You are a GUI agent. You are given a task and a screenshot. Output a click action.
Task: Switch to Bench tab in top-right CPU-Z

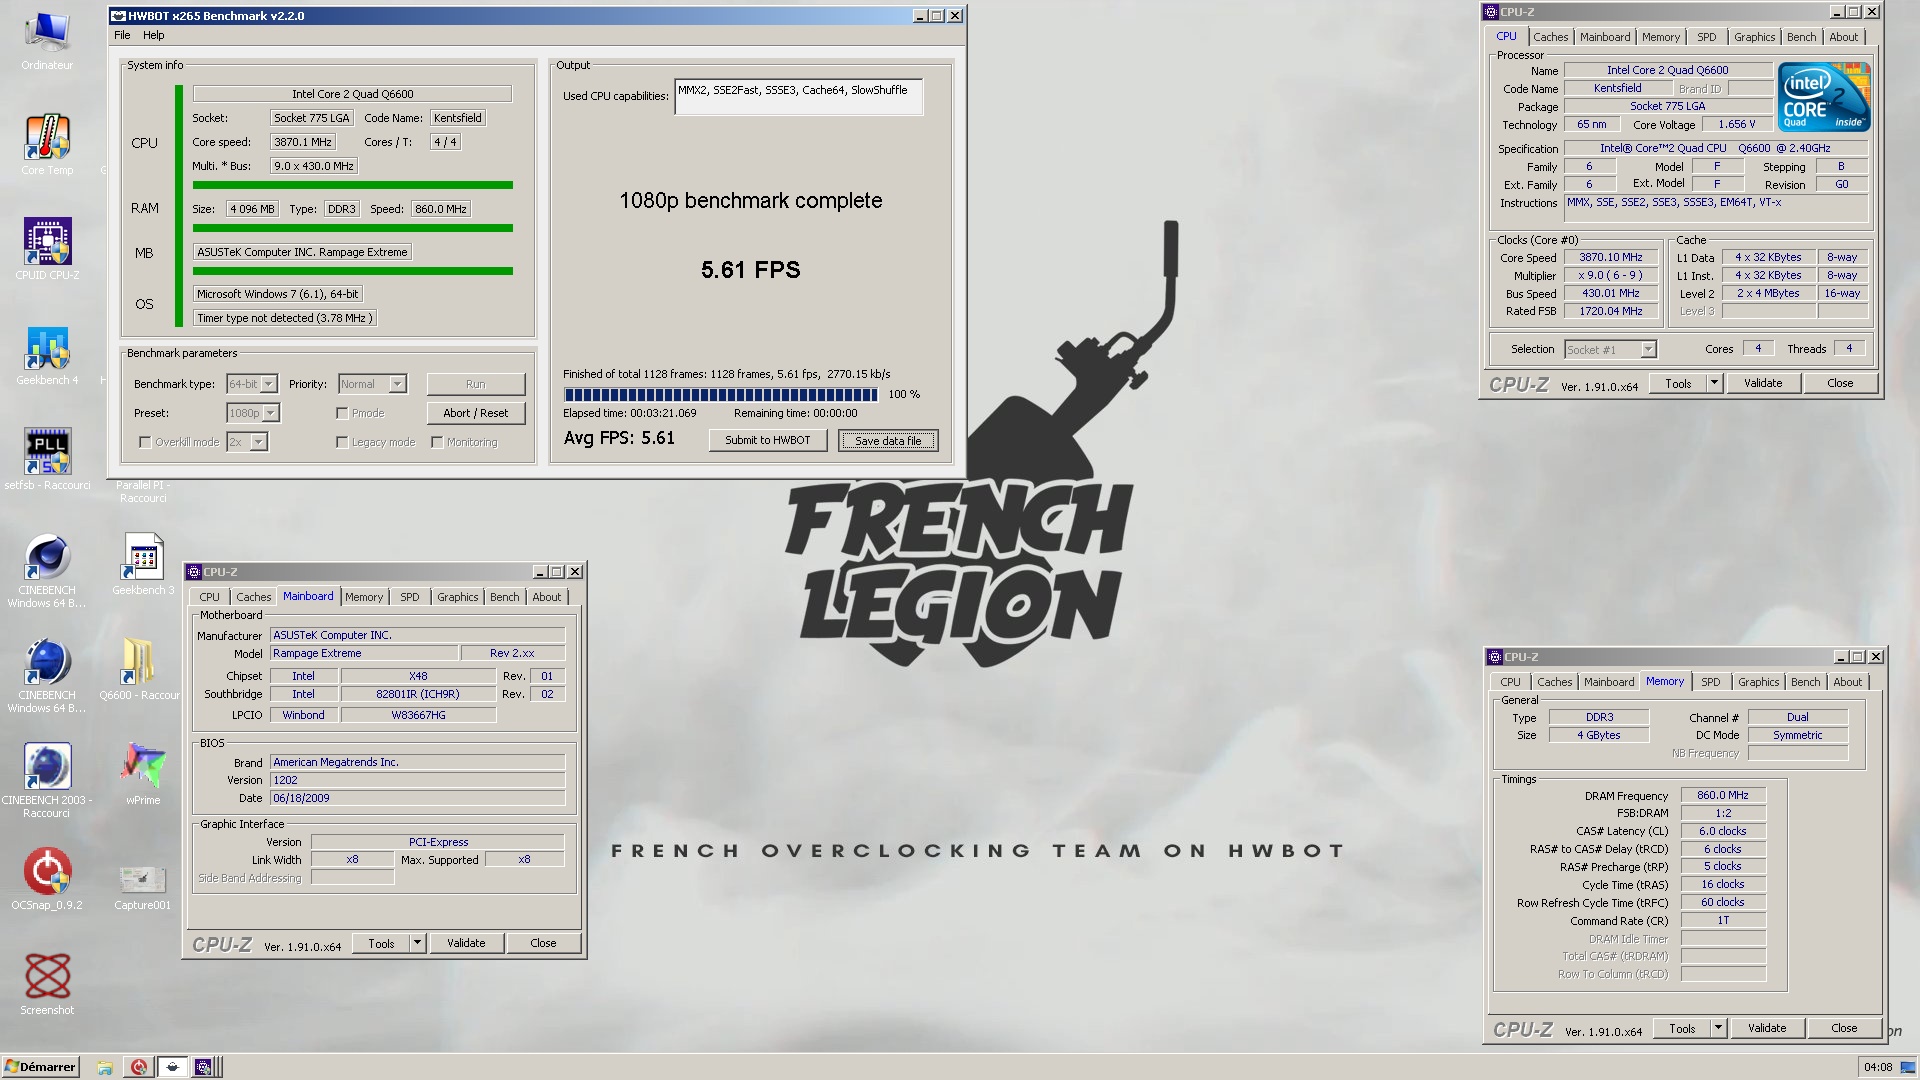tap(1801, 37)
